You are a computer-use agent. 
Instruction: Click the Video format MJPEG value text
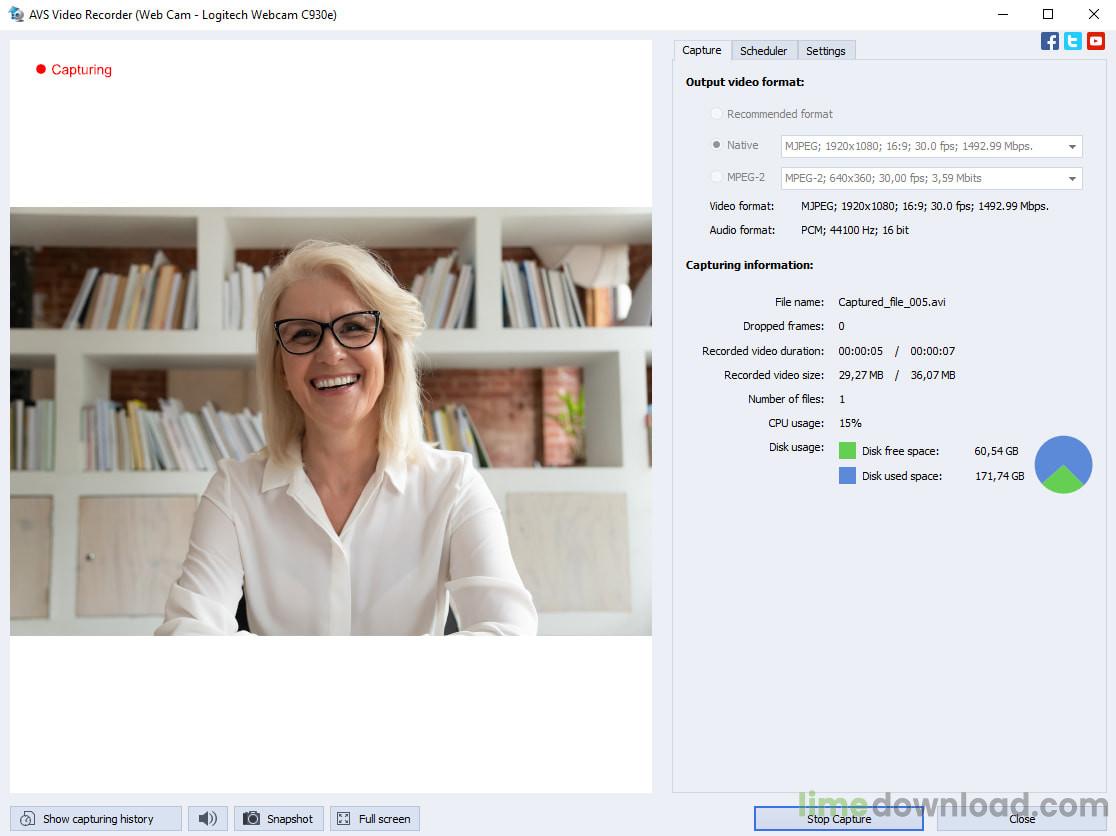click(x=925, y=206)
